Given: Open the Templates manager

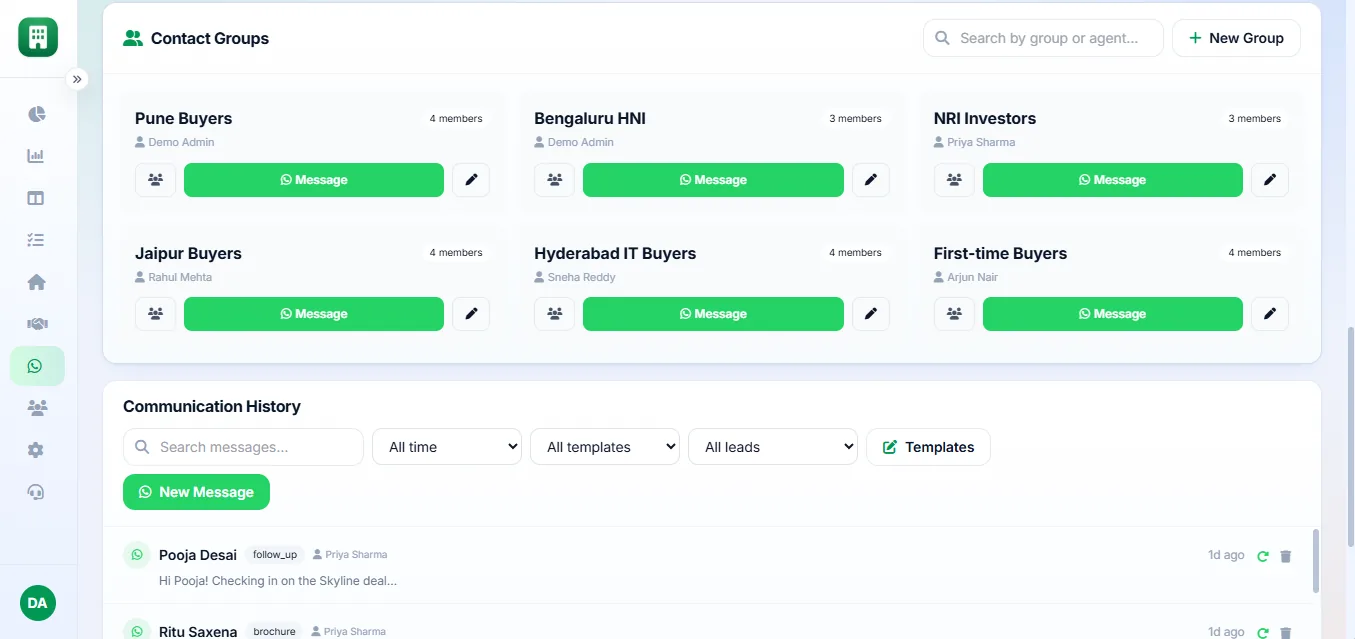Looking at the screenshot, I should pyautogui.click(x=928, y=447).
